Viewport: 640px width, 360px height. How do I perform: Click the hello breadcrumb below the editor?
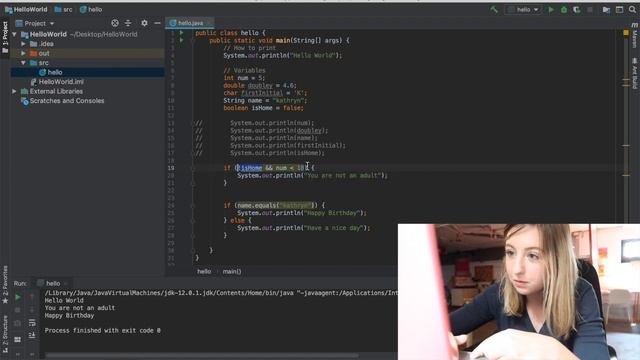coord(204,271)
